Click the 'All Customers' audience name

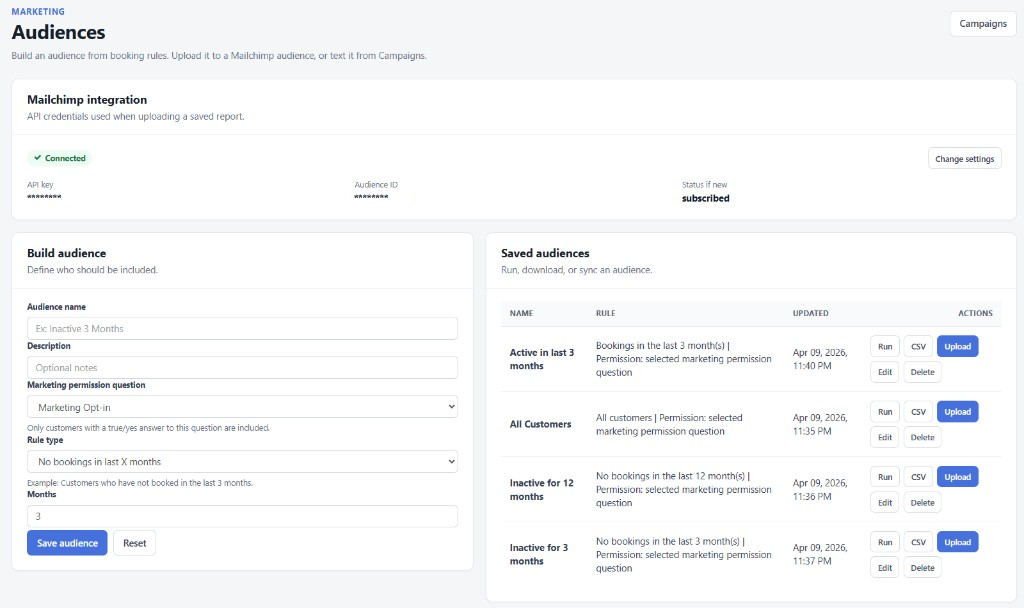coord(540,424)
